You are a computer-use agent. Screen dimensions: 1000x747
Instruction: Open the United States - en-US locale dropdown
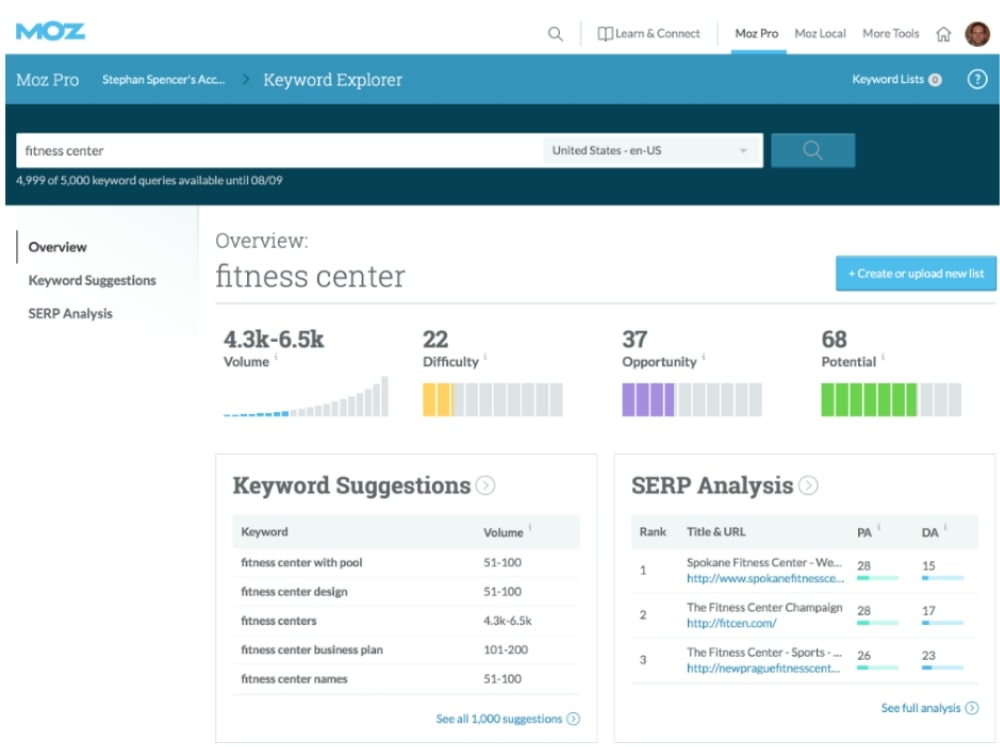pos(652,151)
